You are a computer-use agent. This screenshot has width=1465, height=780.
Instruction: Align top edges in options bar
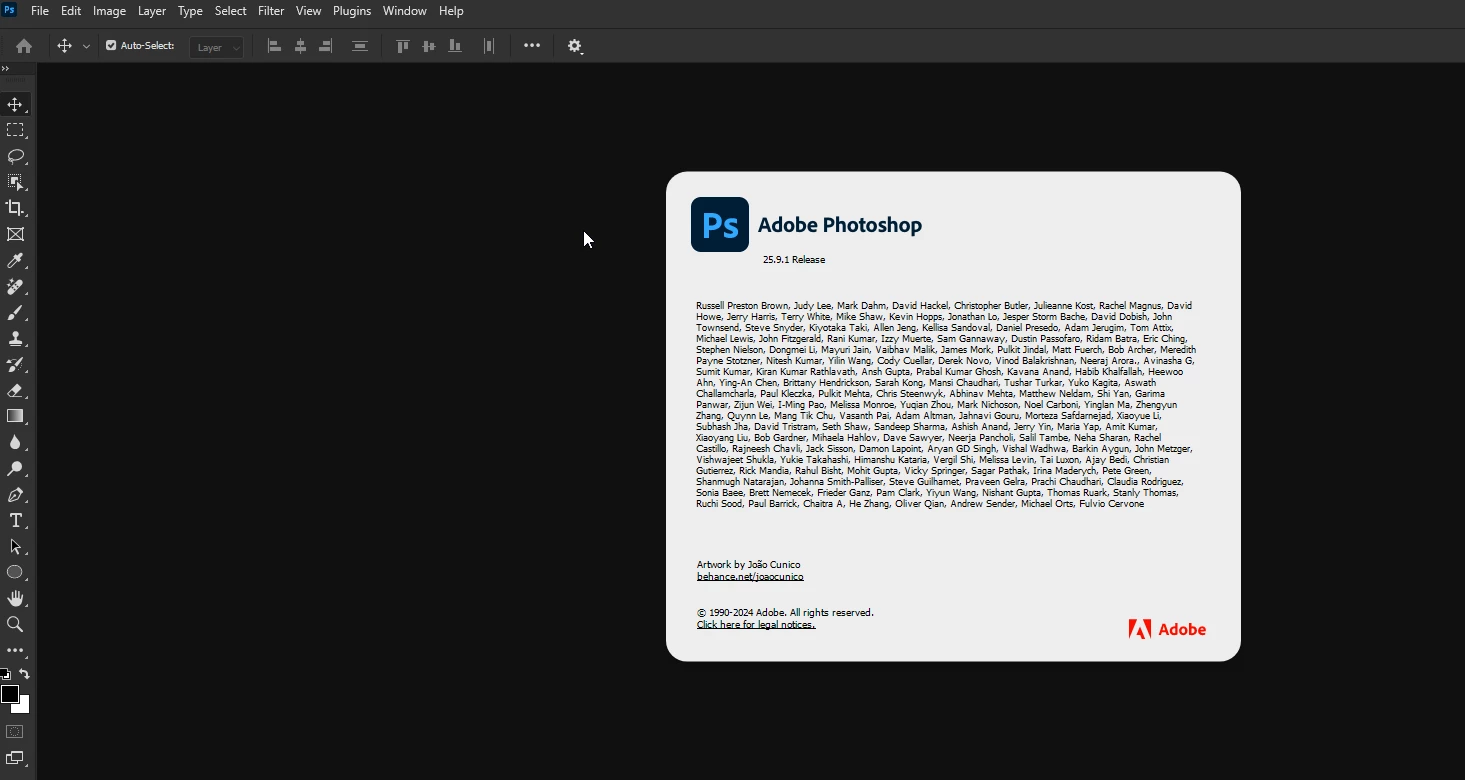pos(403,46)
